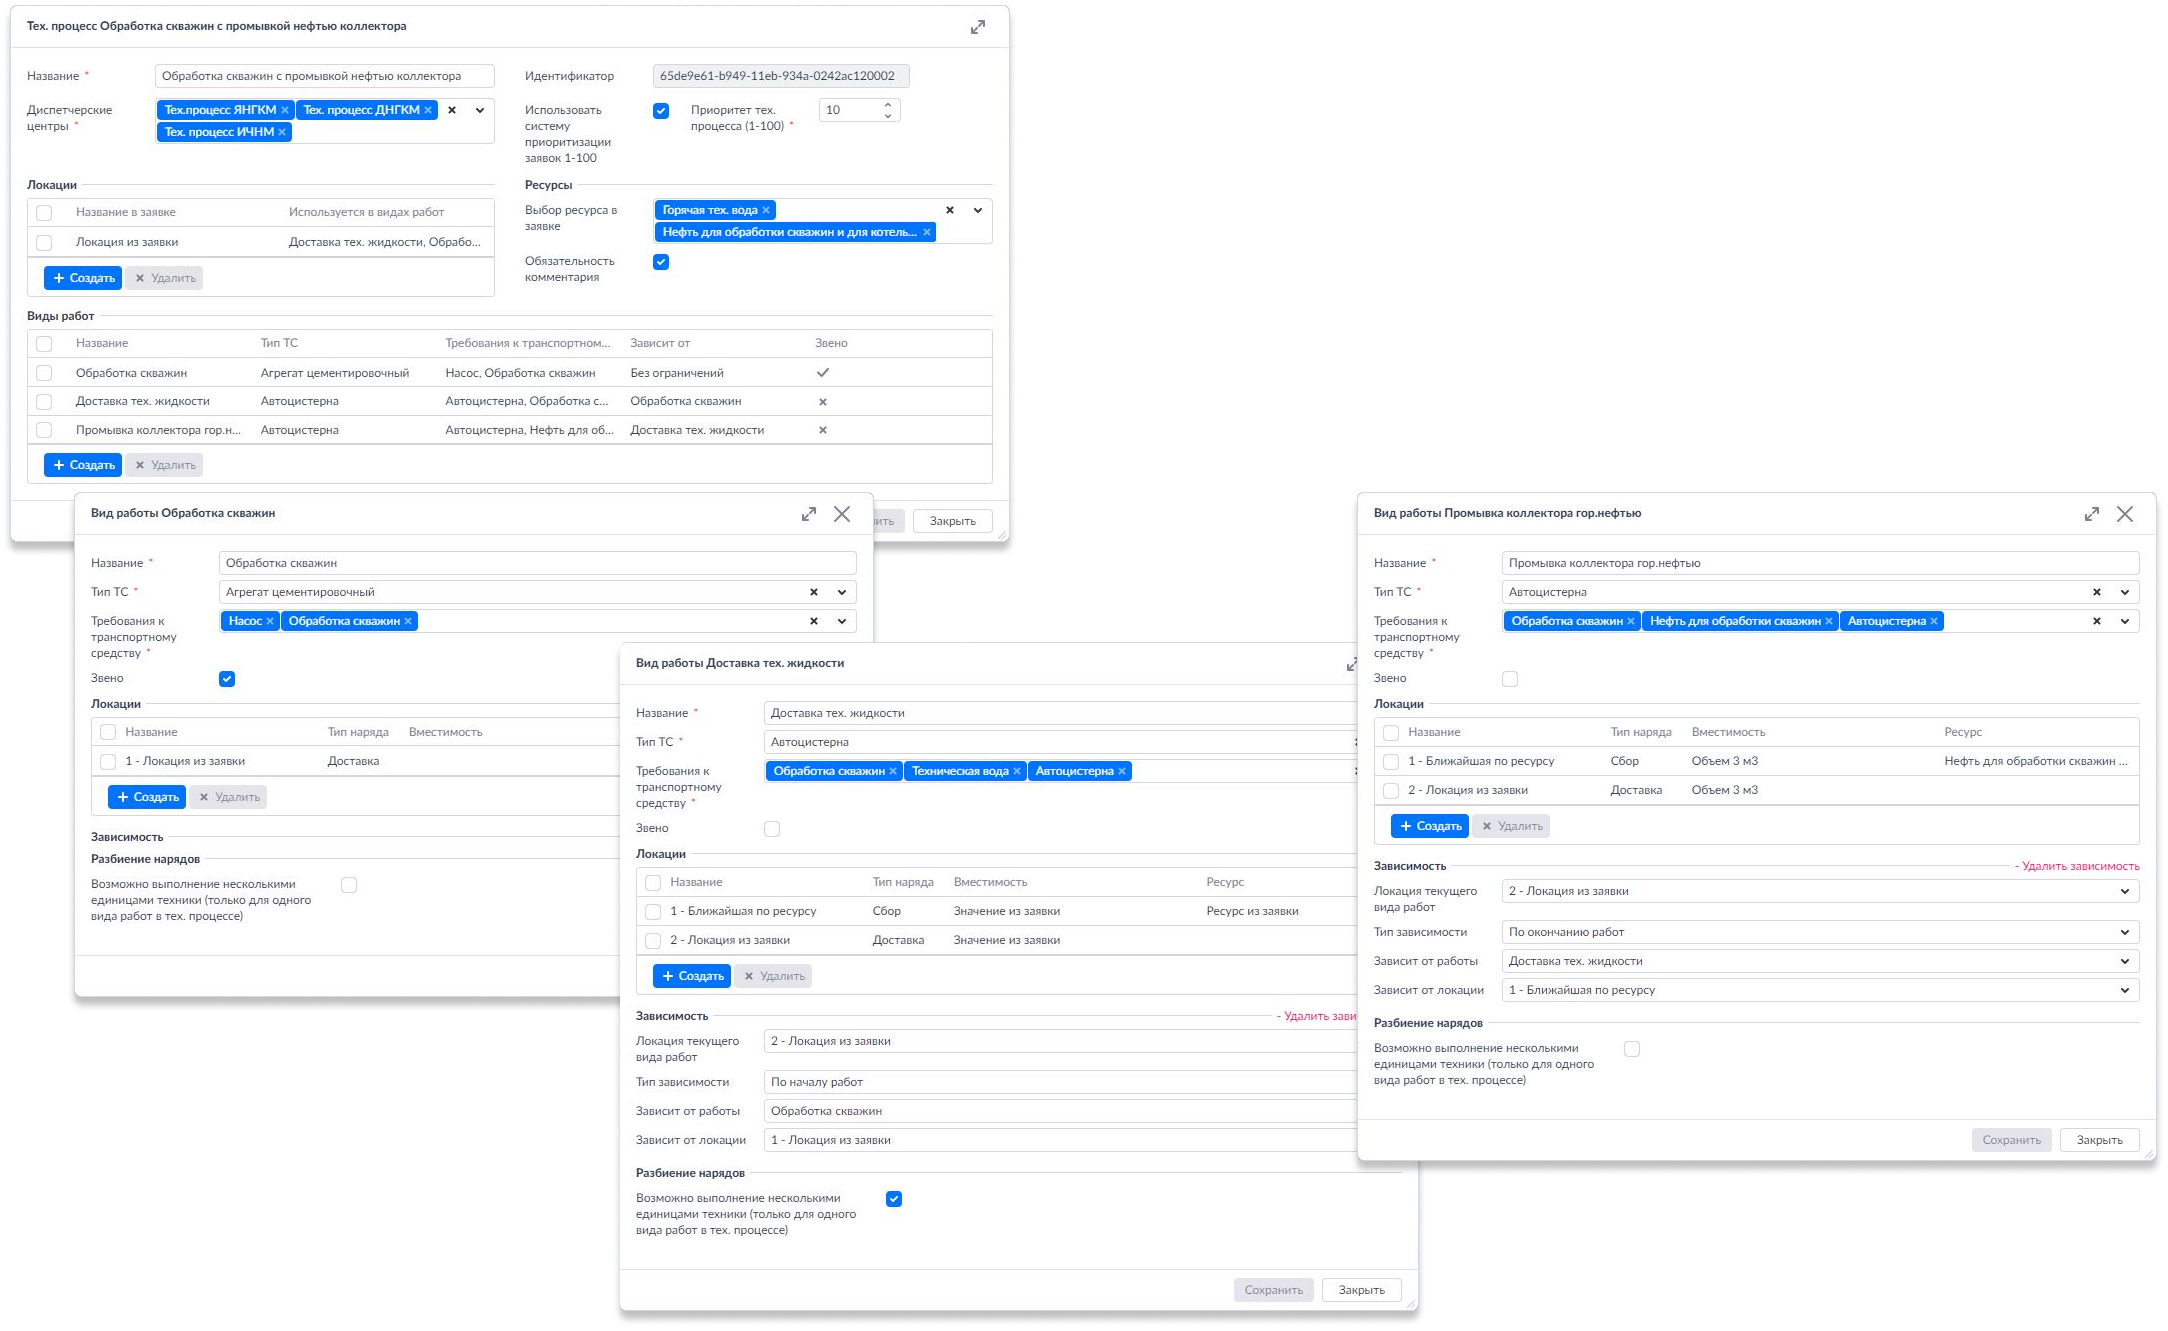This screenshot has width=2168, height=1331.
Task: Disable multiple units execution in Доставка dialog
Action: (x=894, y=1199)
